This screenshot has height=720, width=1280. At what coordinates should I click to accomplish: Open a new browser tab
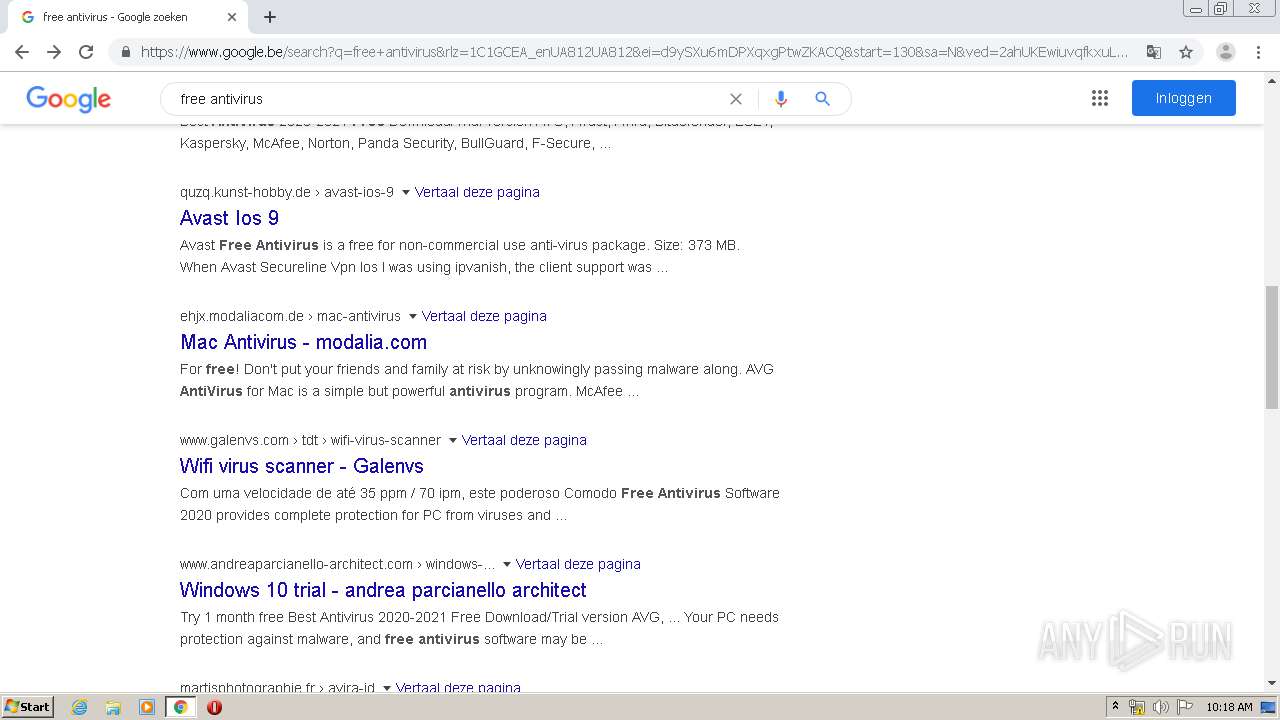[x=270, y=17]
